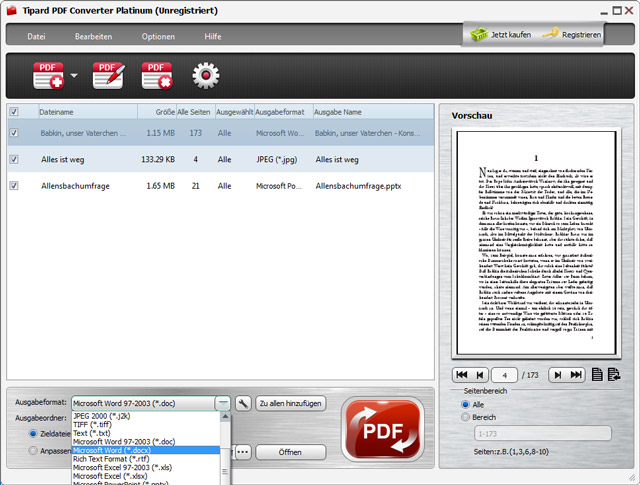Click the Rename PDF pencil icon

(109, 76)
